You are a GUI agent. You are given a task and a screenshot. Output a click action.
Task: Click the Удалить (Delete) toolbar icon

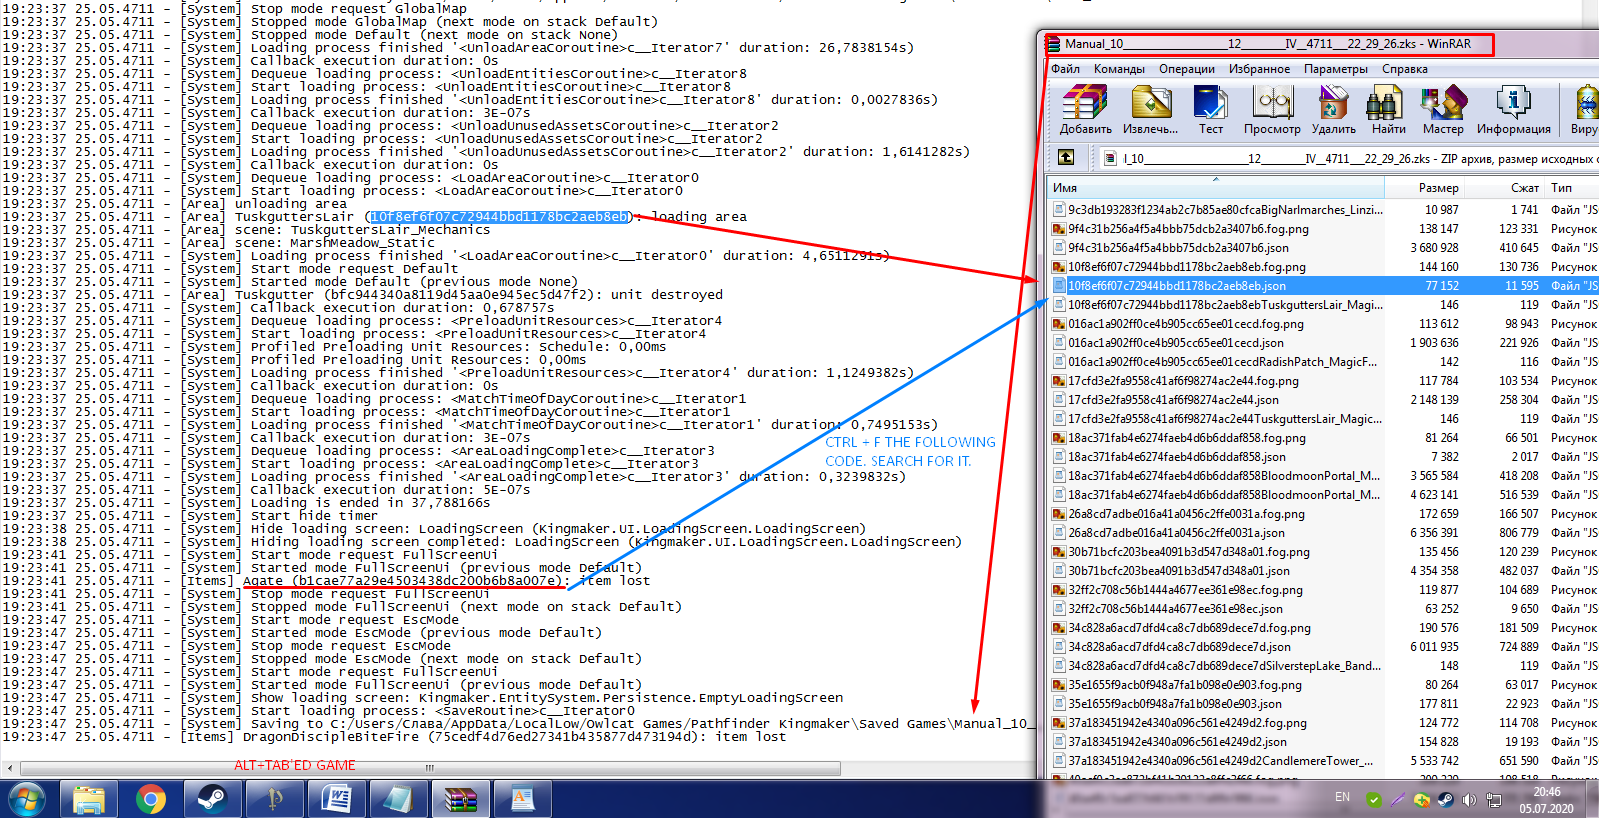click(x=1333, y=110)
